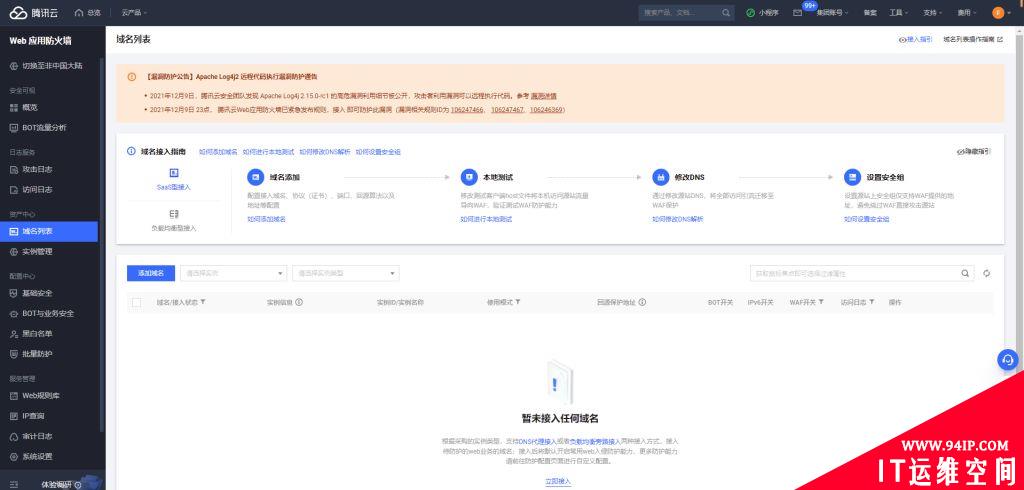Click the 基础安全 shield icon
Screen dimensions: 1024x490
click(x=14, y=293)
